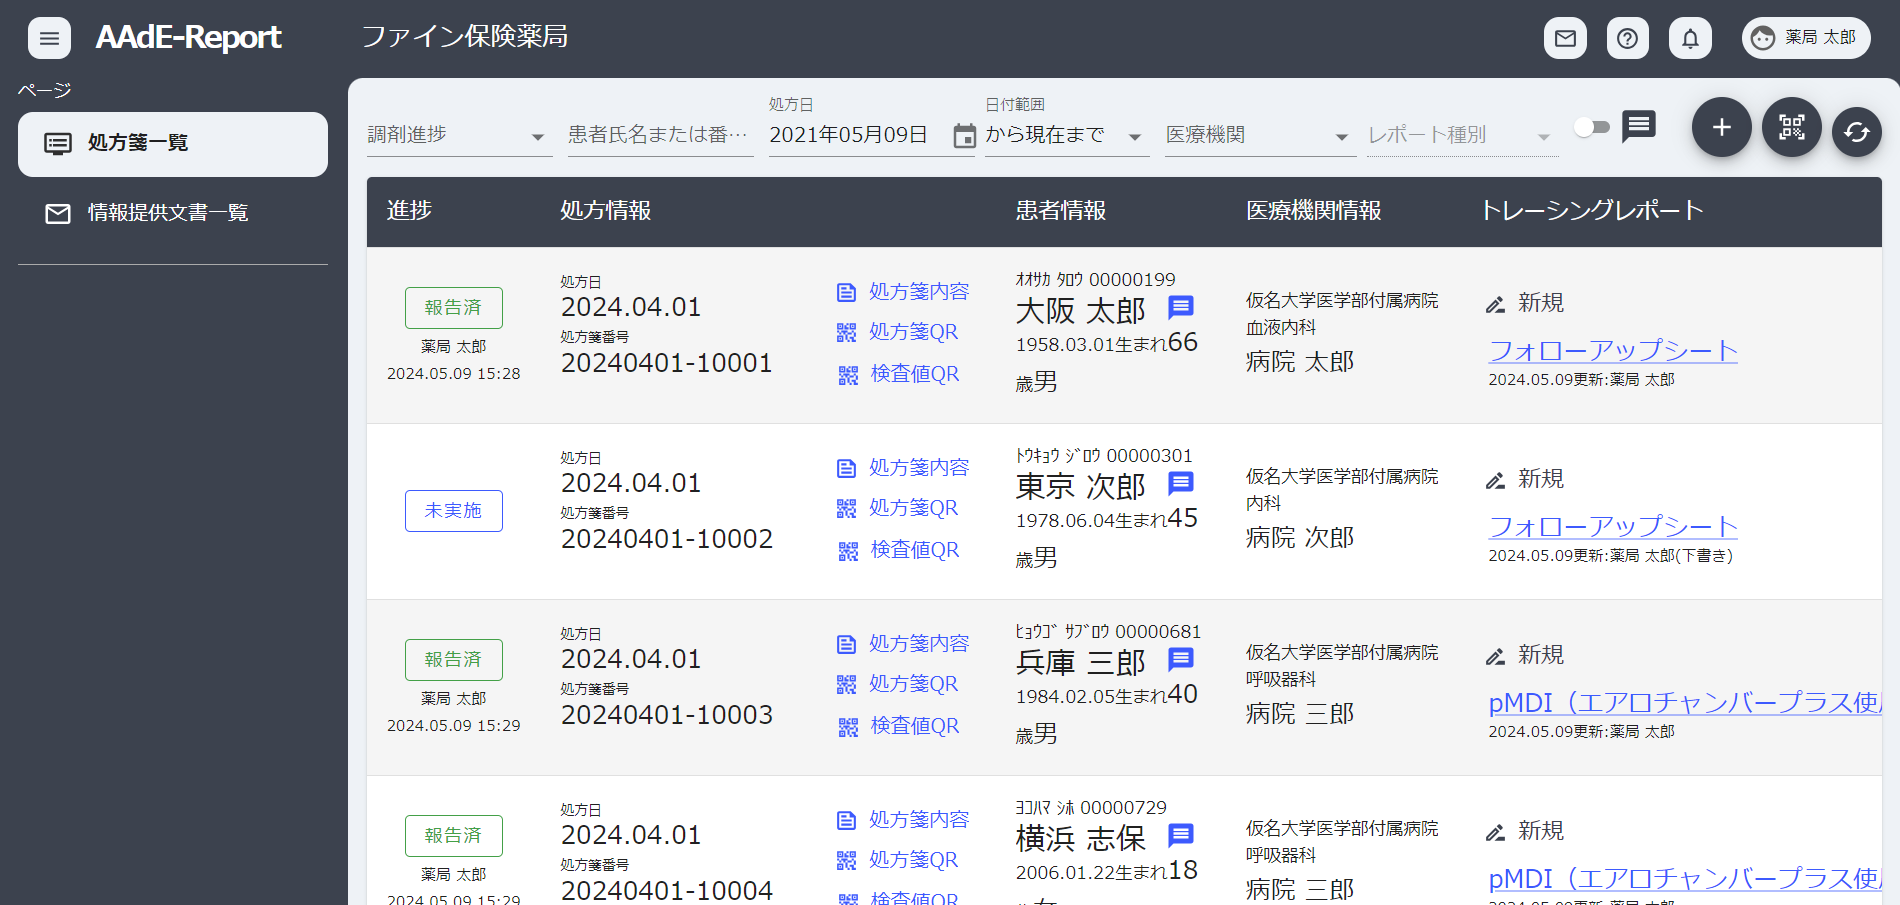
Task: Toggle the switch beside the comment icon
Action: point(1593,127)
